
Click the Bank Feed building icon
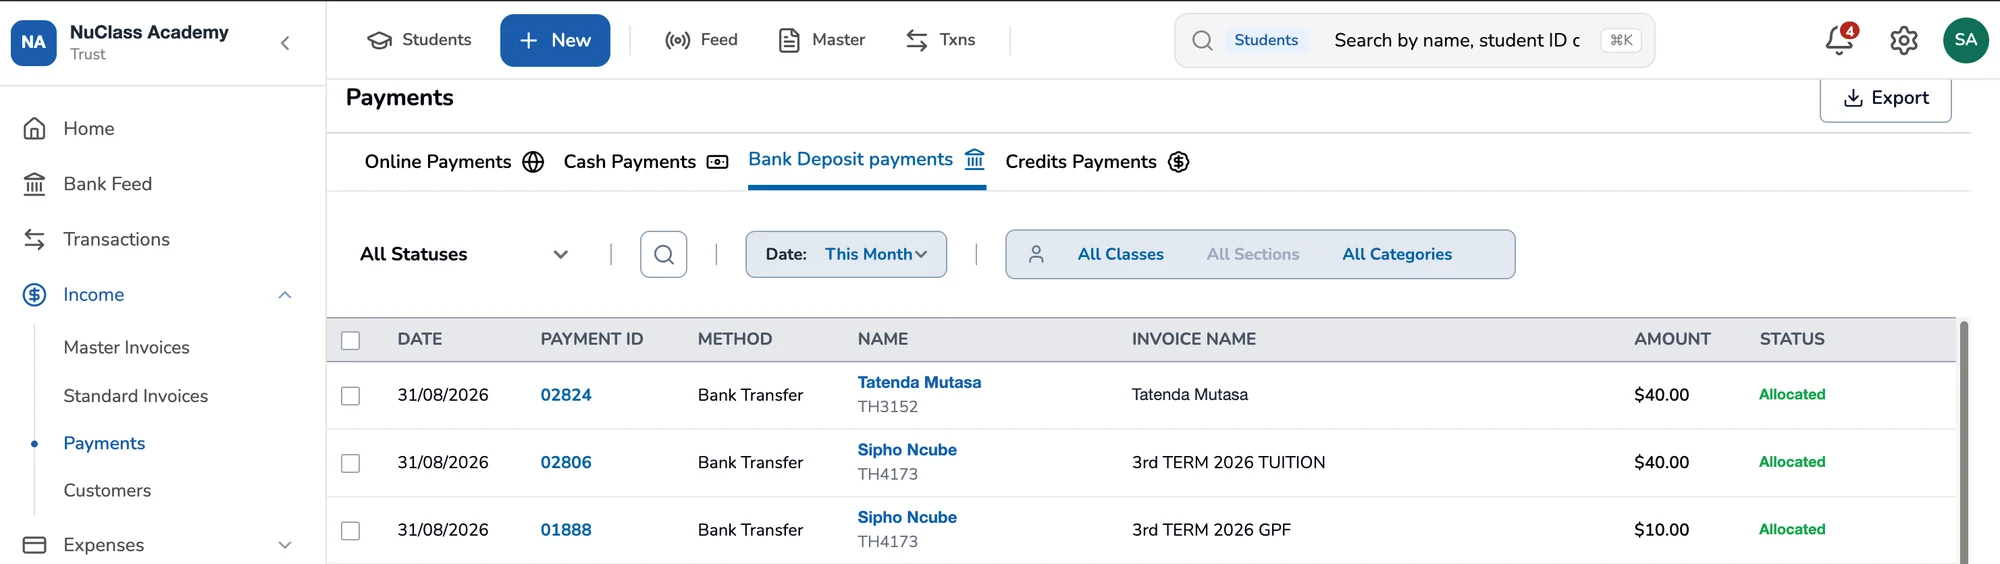pyautogui.click(x=34, y=184)
